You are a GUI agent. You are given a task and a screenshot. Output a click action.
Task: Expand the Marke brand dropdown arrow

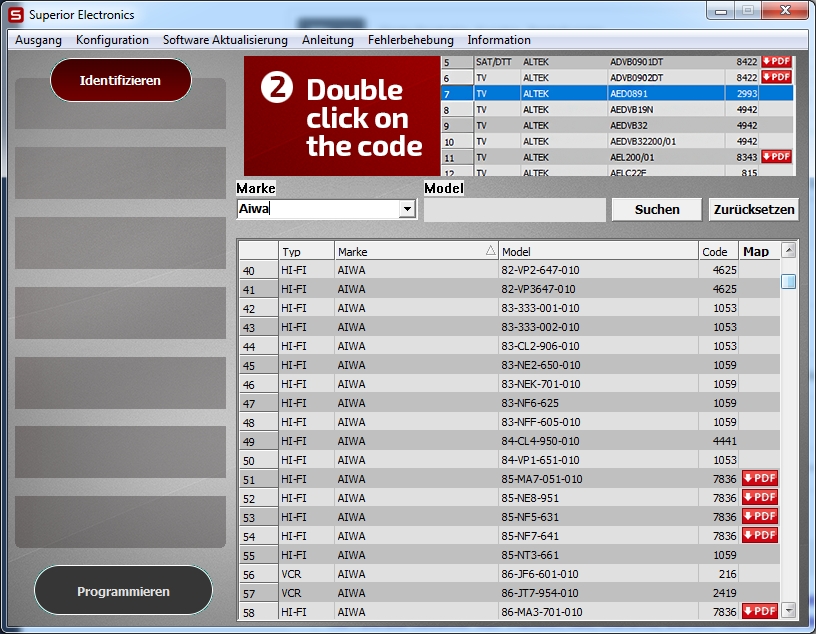(407, 210)
